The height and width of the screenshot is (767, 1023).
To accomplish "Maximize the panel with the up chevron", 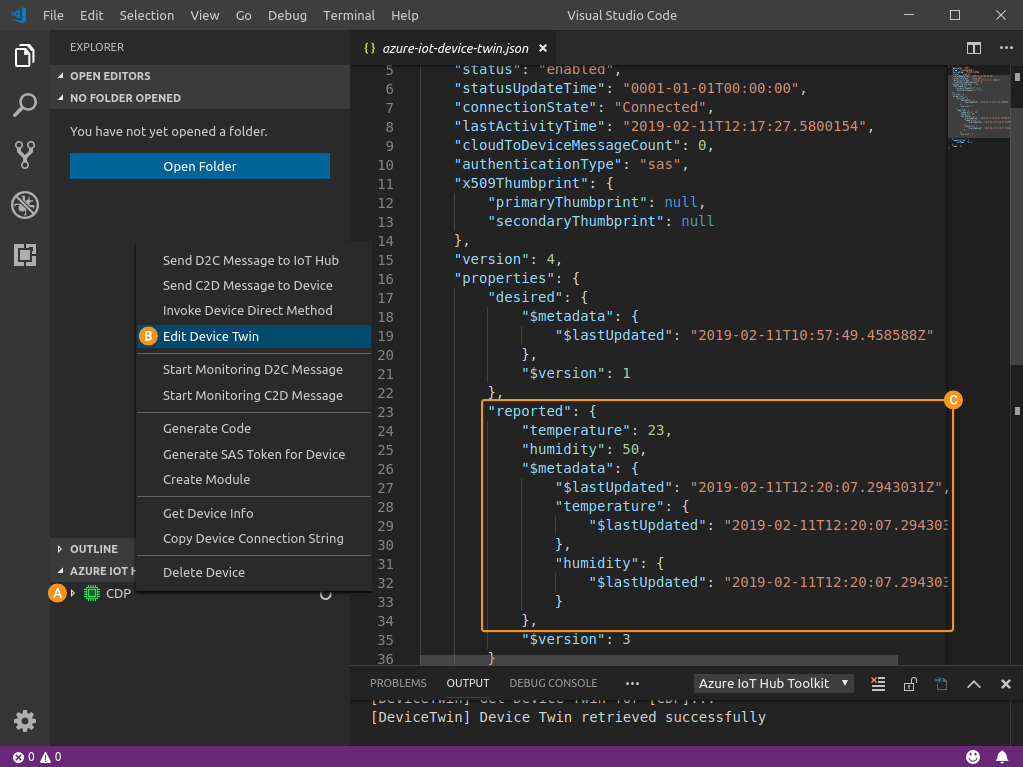I will coord(974,684).
